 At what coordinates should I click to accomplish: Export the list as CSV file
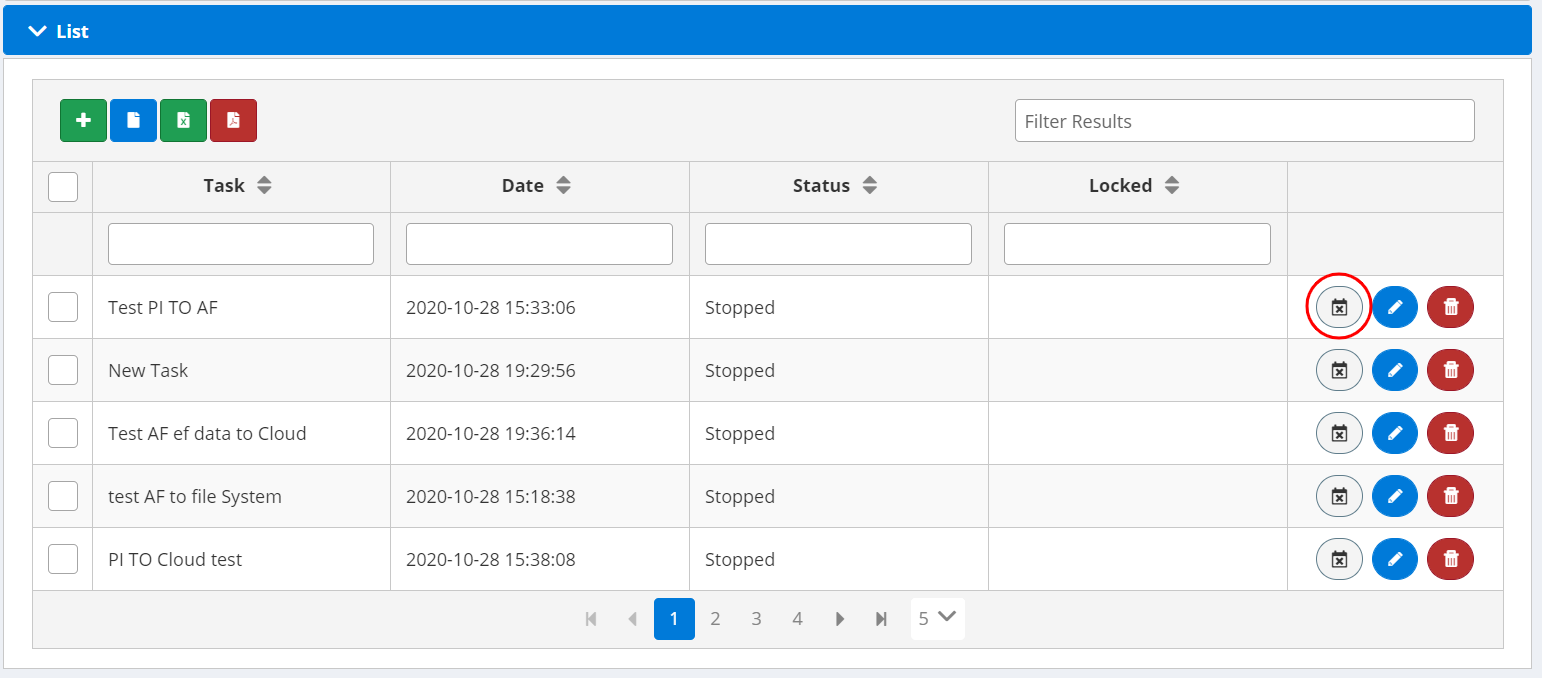133,121
